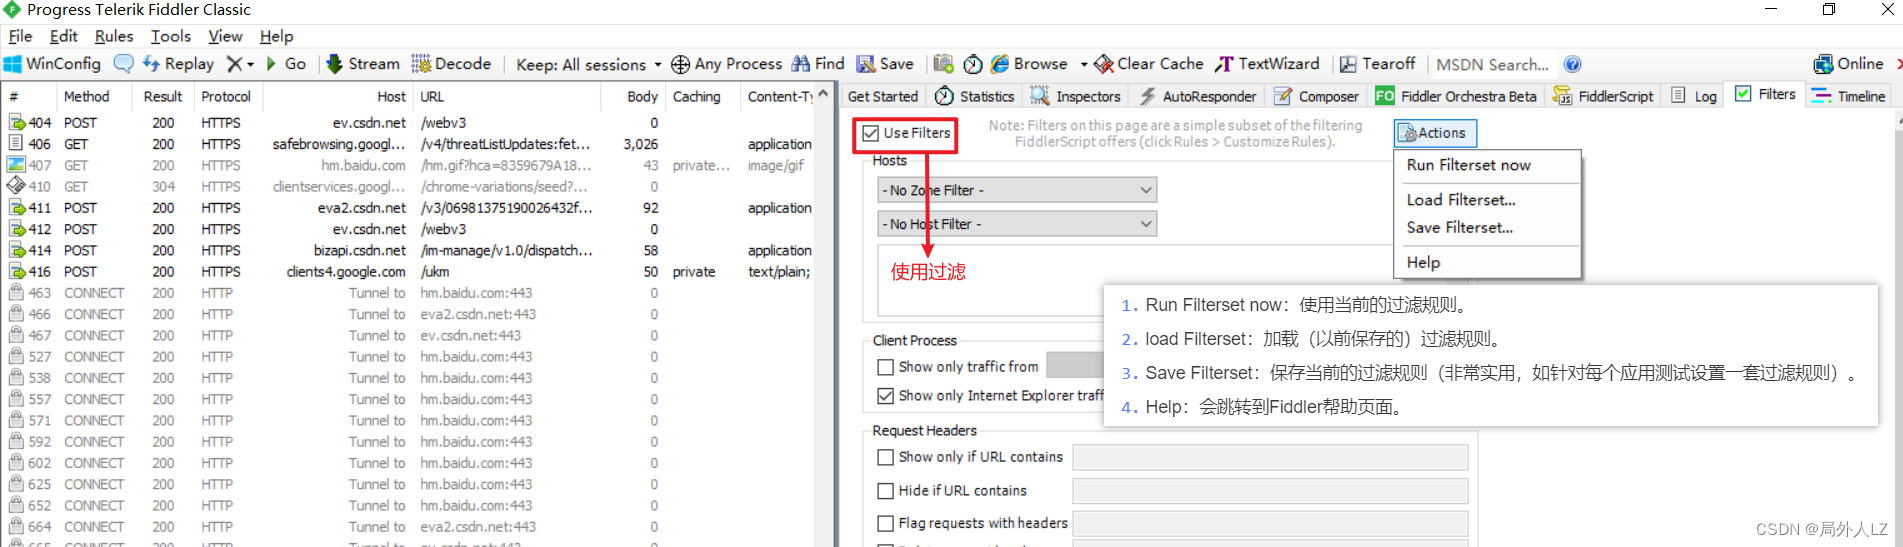Open the Edit menu
The height and width of the screenshot is (547, 1903).
[63, 36]
